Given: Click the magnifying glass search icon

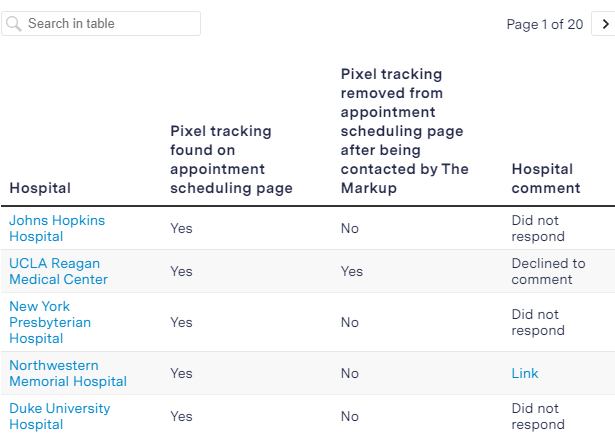Looking at the screenshot, I should click(x=14, y=24).
